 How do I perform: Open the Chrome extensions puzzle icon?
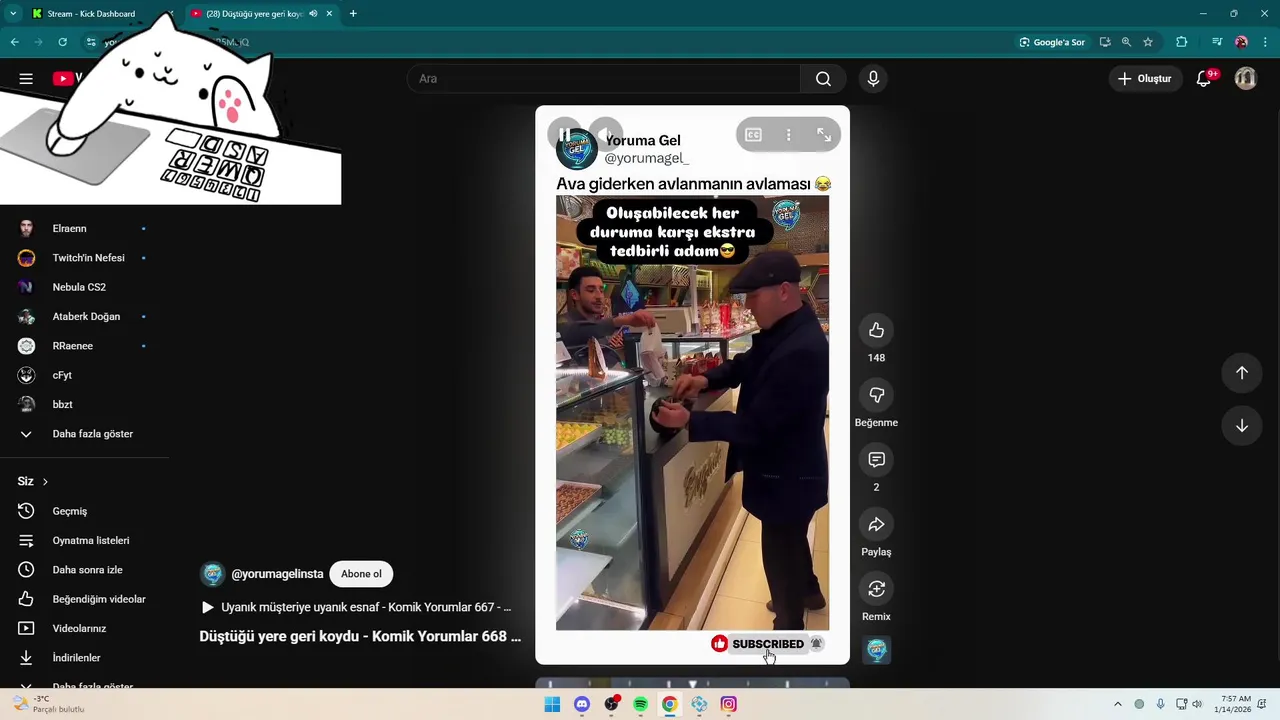pos(1182,42)
